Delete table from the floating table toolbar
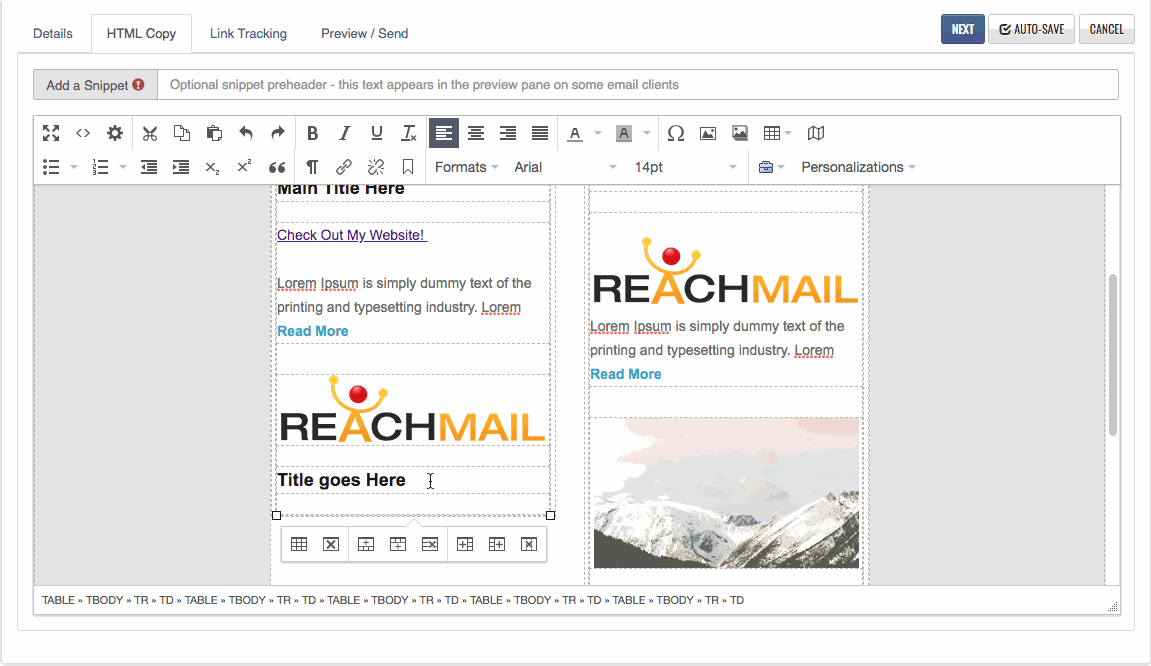The height and width of the screenshot is (666, 1151). point(331,544)
